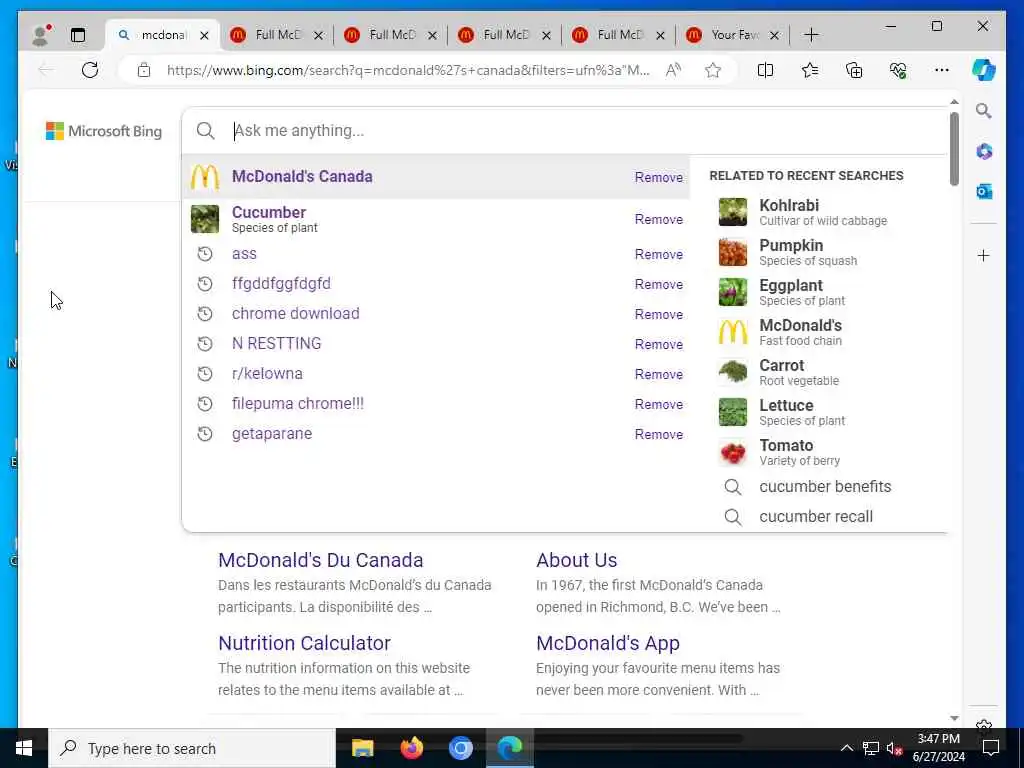Close the Your Fav tab

[x=775, y=35]
